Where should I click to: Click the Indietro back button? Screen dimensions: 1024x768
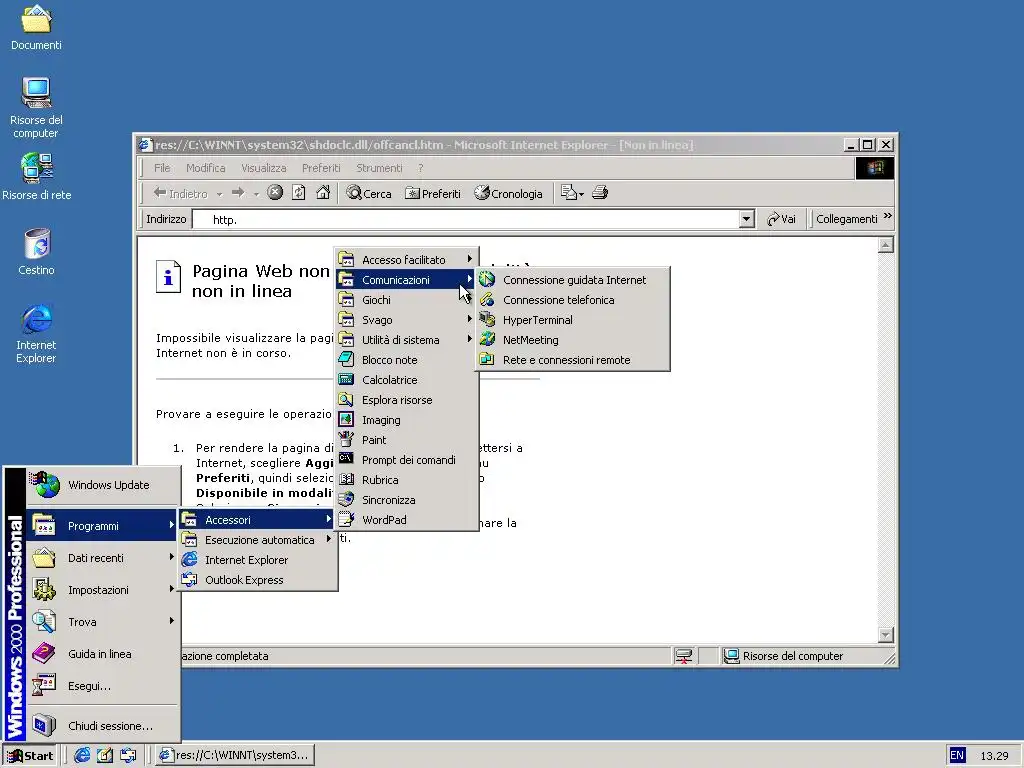[180, 193]
